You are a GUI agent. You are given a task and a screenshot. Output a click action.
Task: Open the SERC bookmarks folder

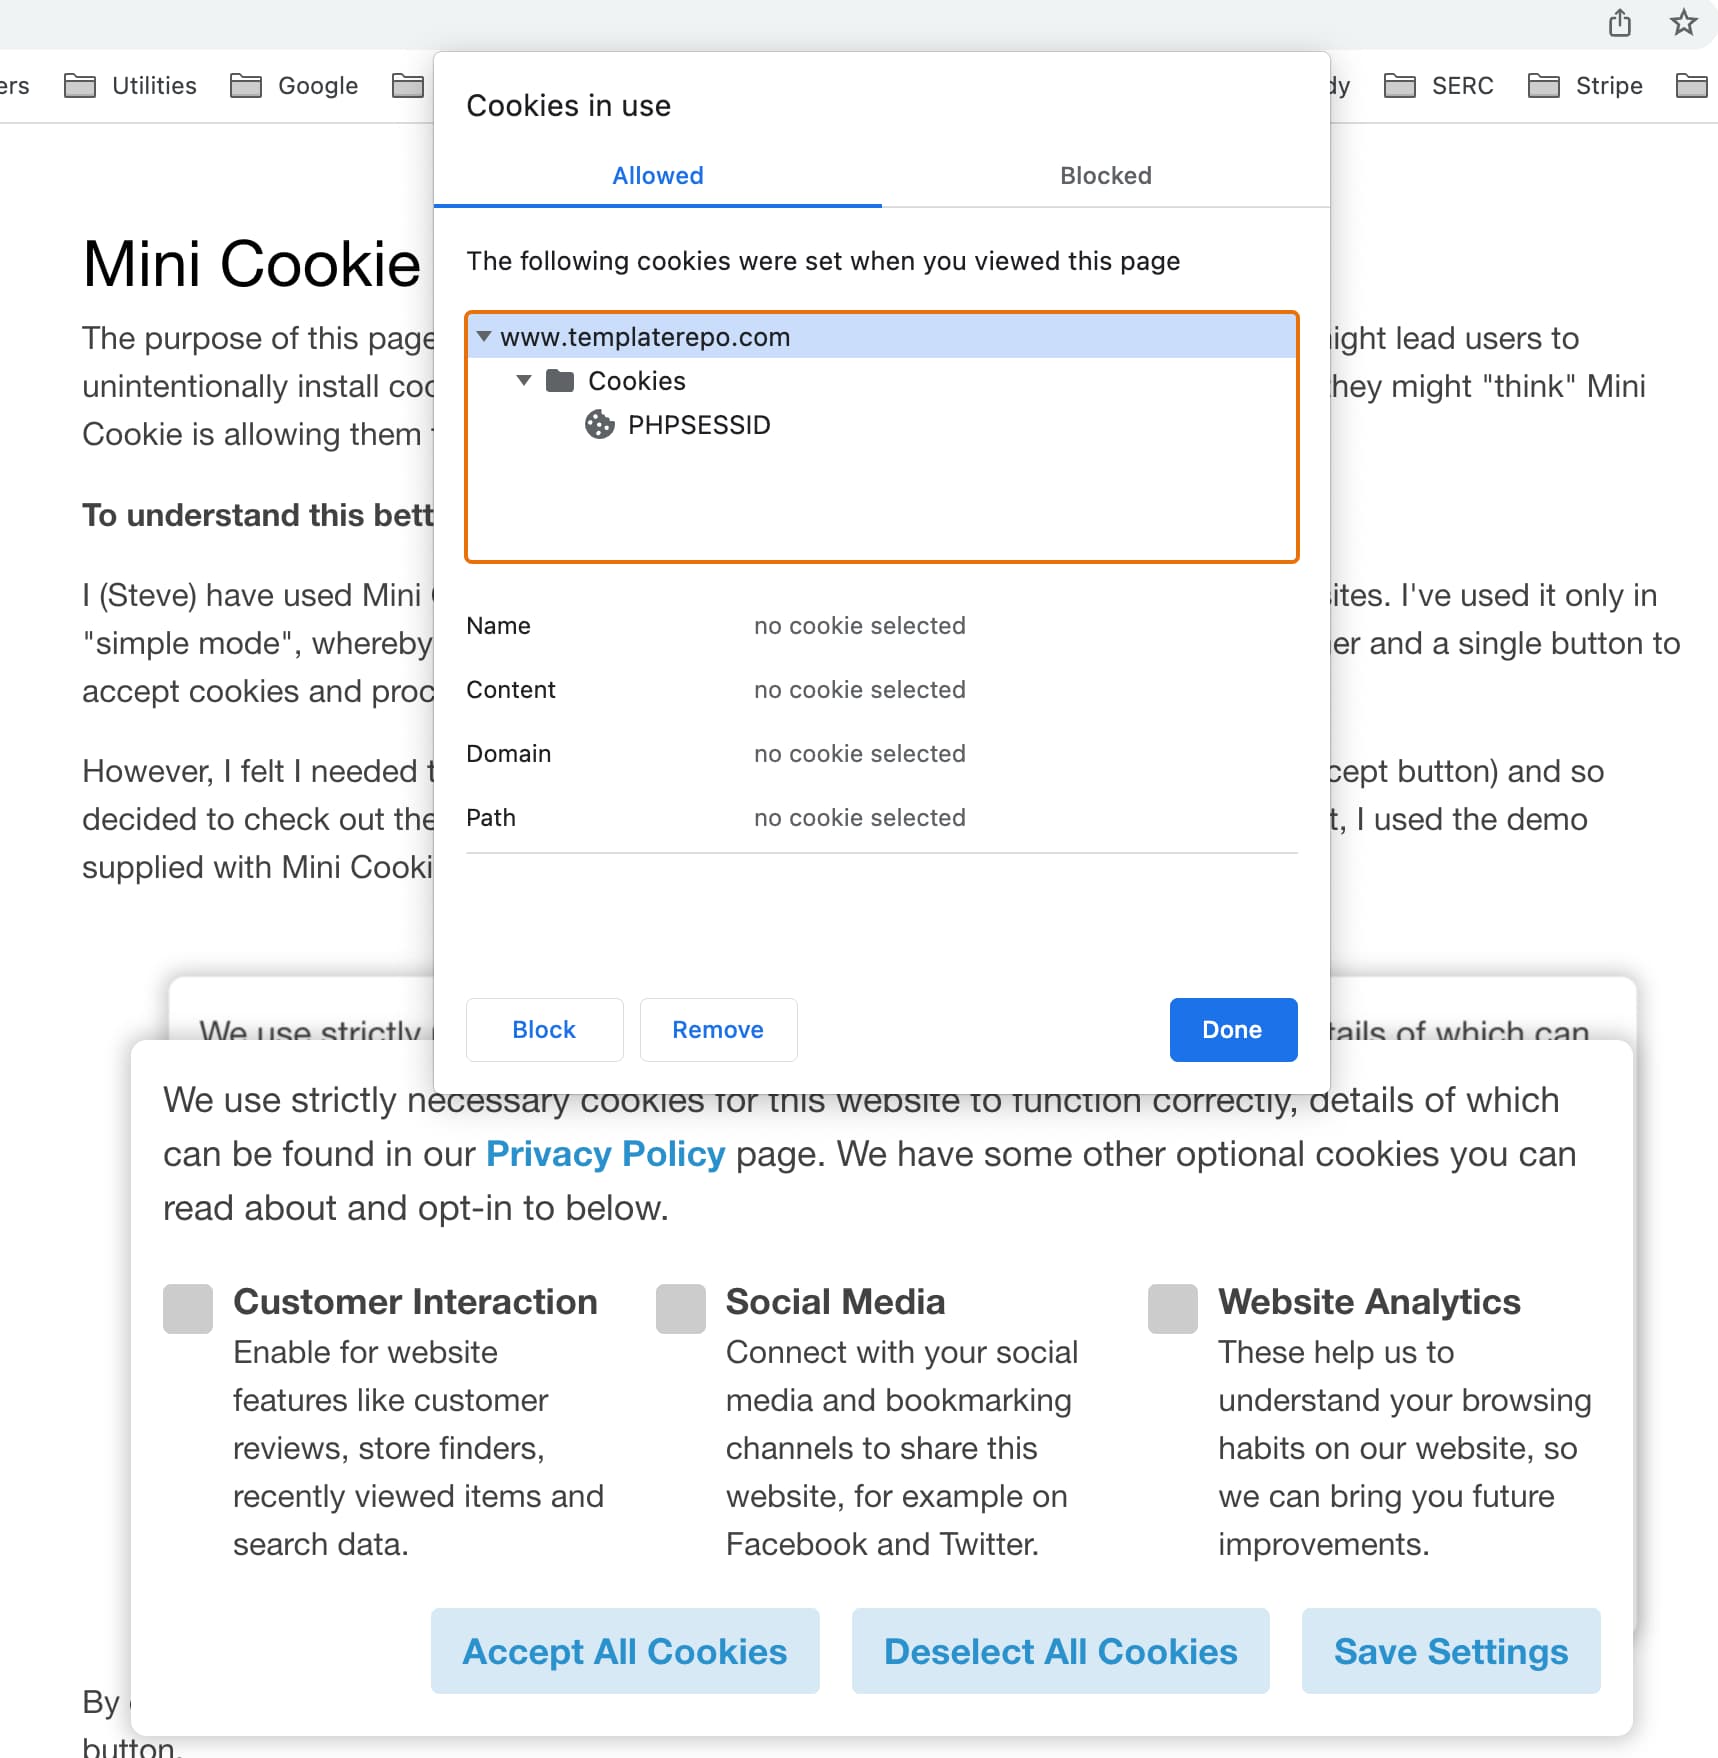[1439, 86]
